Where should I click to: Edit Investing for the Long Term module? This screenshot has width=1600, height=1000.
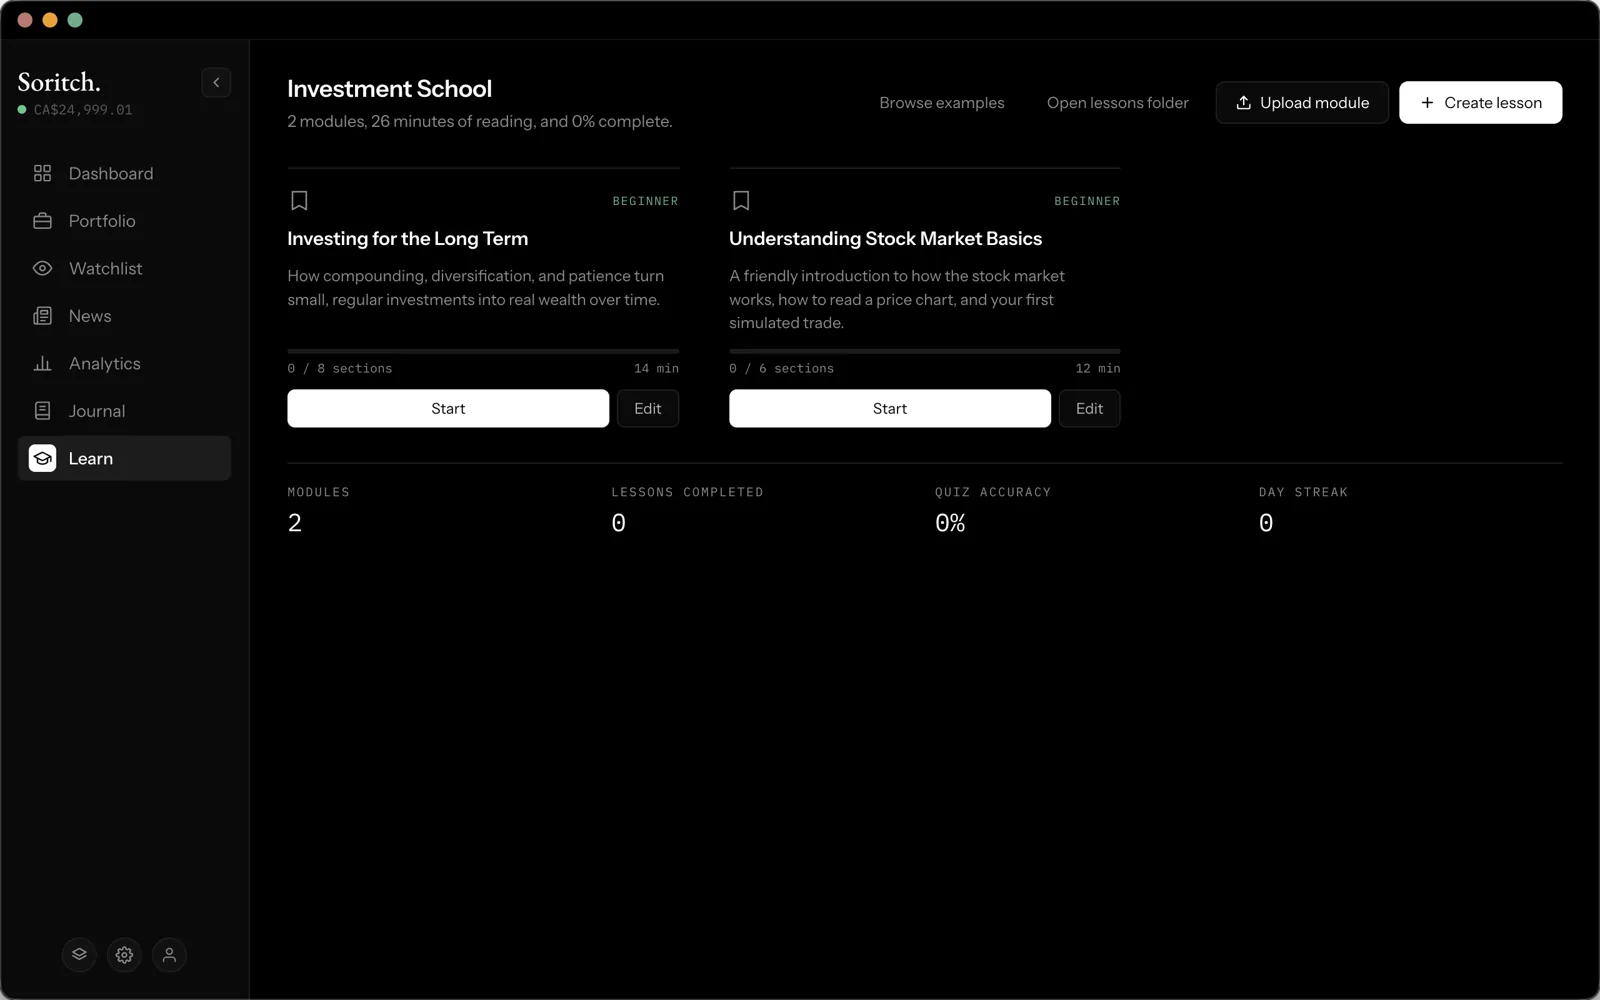(x=648, y=409)
